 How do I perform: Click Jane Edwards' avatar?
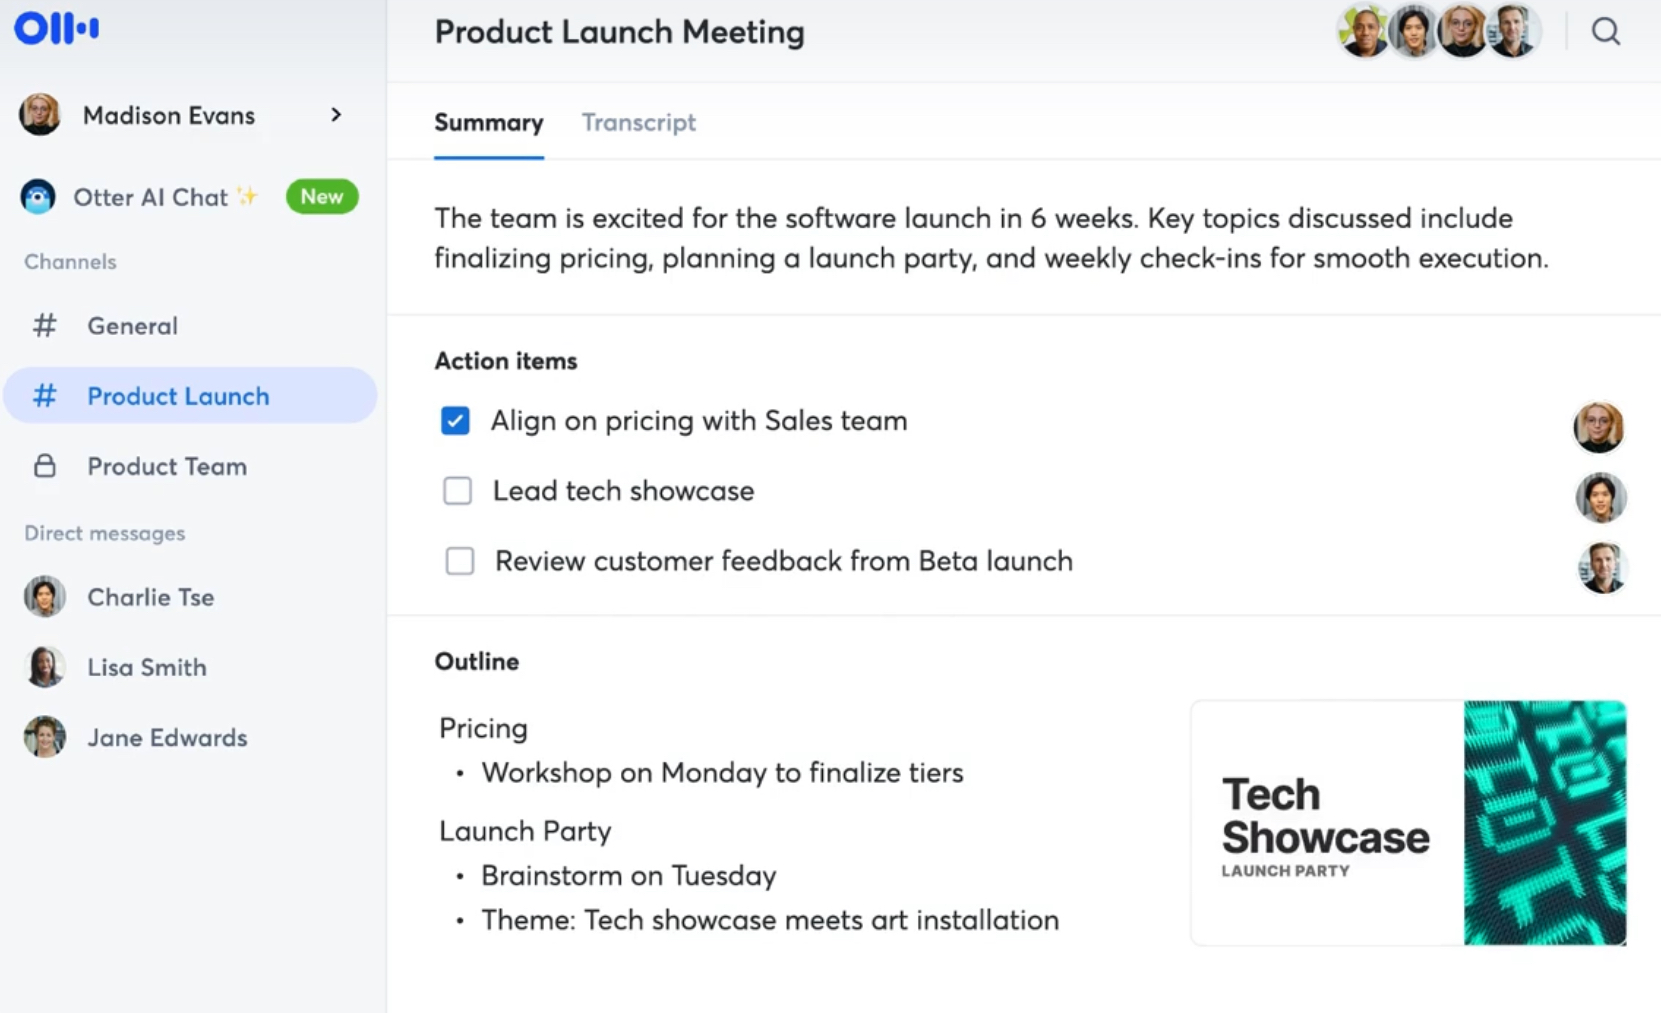coord(44,737)
